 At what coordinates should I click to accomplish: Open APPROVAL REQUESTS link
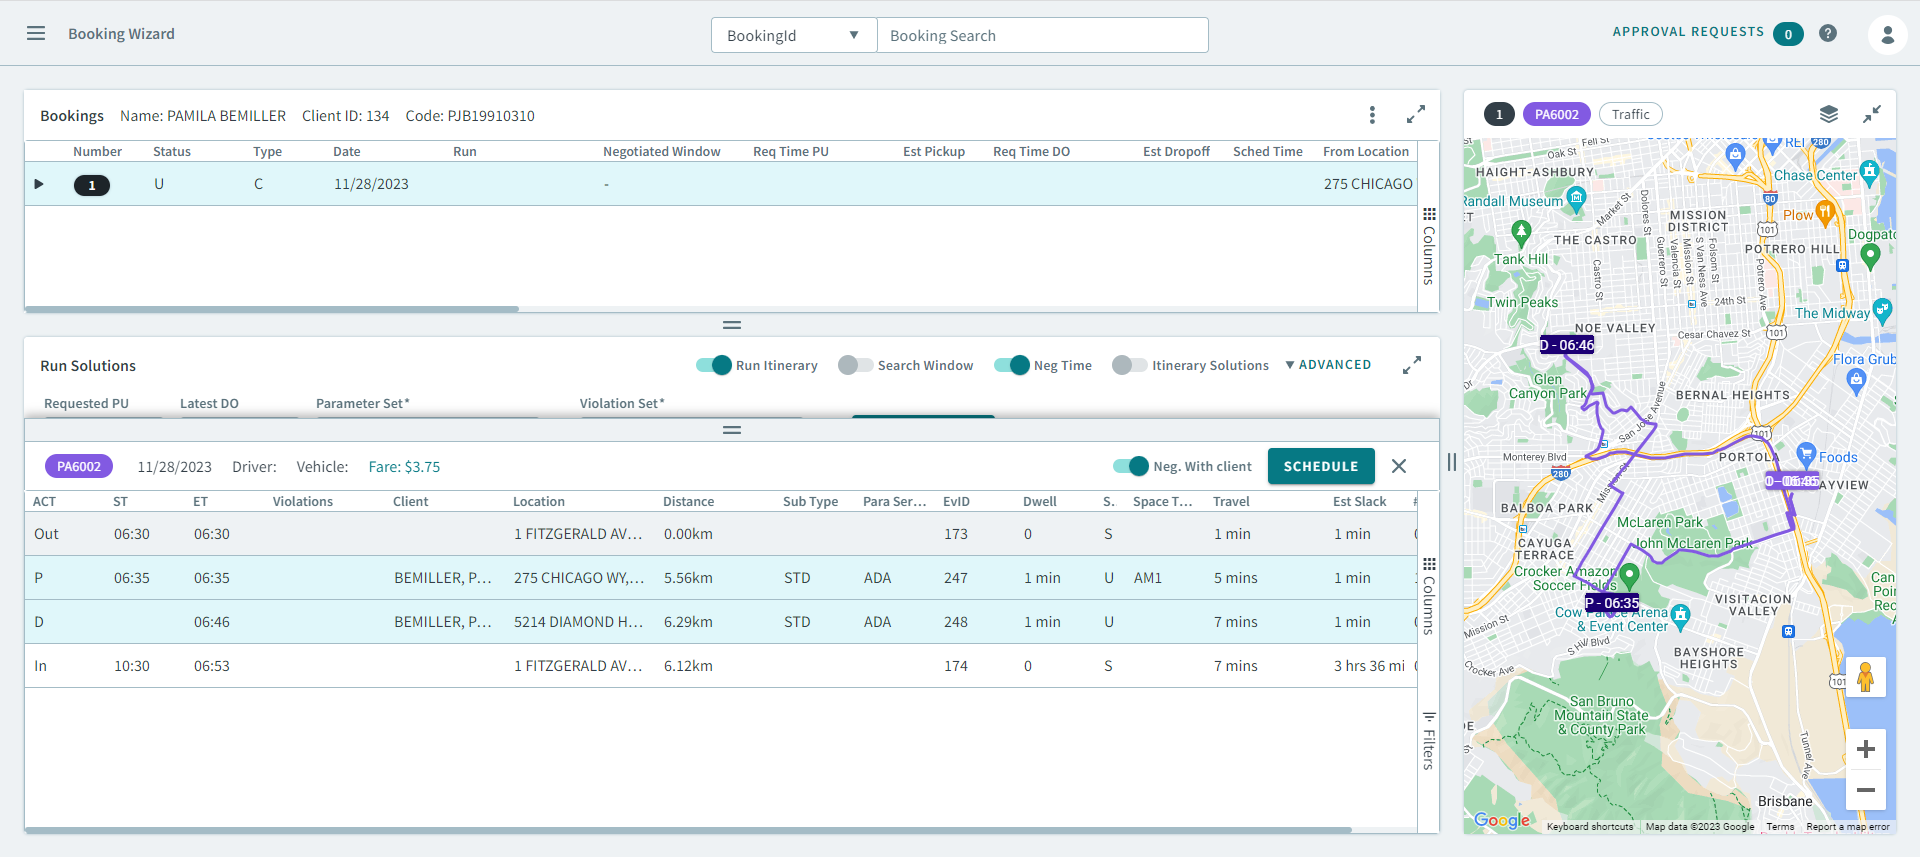pyautogui.click(x=1688, y=32)
